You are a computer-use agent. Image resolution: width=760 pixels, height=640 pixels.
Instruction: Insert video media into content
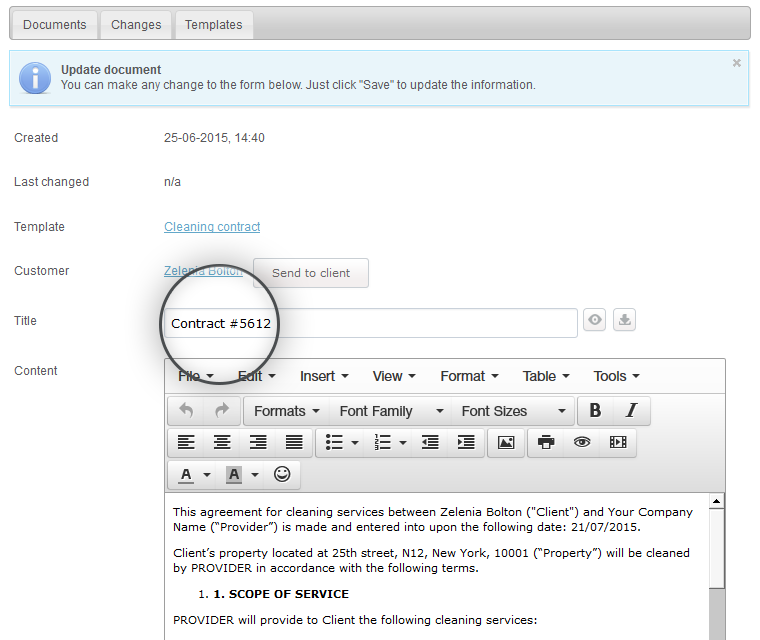coord(618,442)
